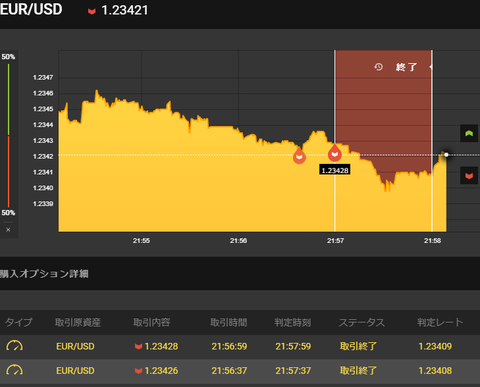Click the 21:58 time axis label
The width and height of the screenshot is (480, 387).
click(432, 241)
